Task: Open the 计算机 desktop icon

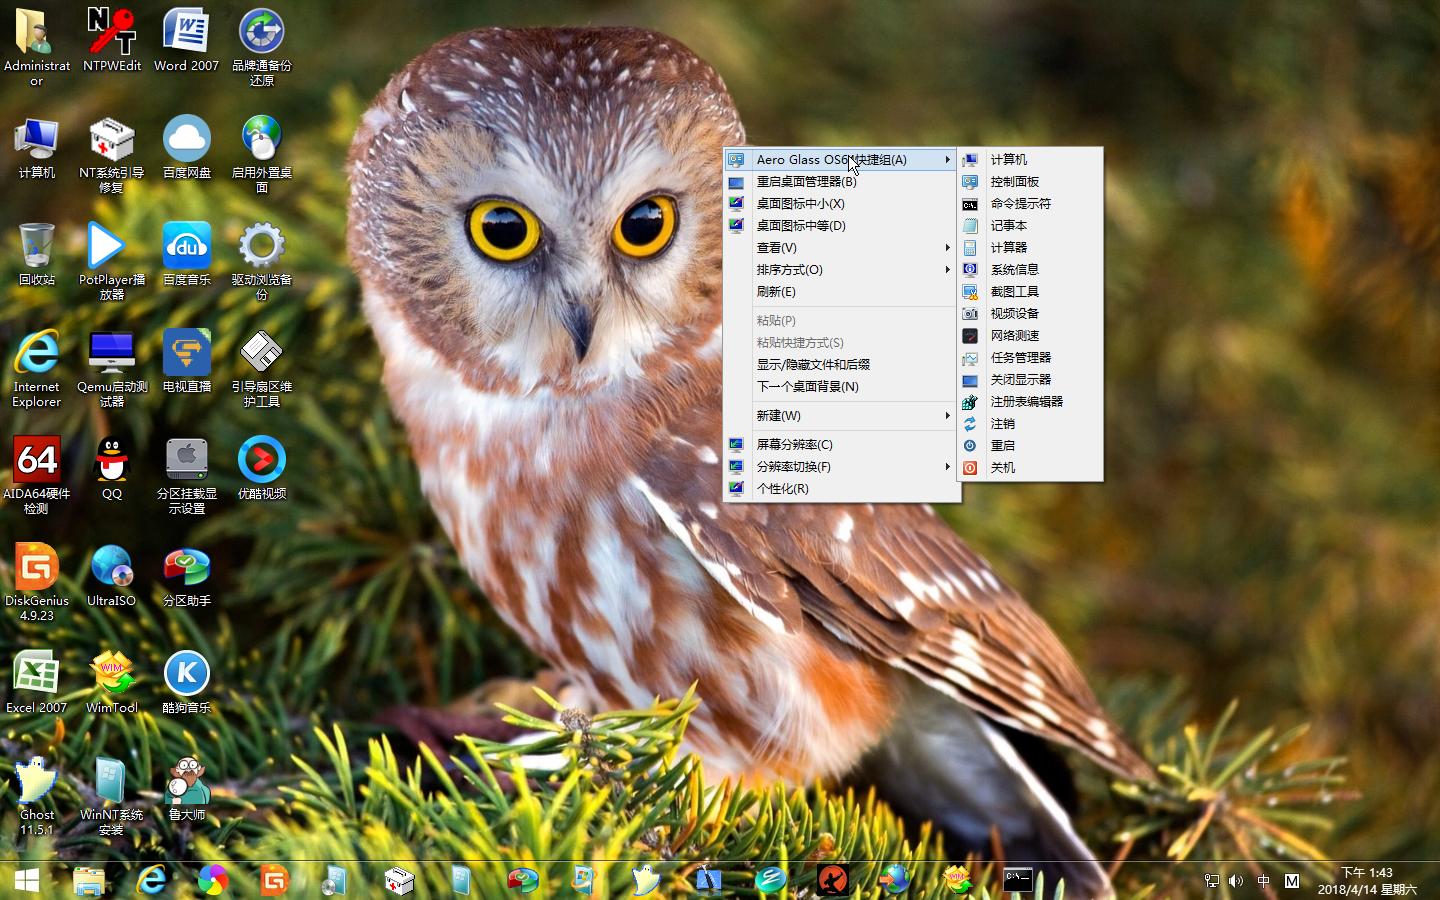Action: [x=37, y=148]
